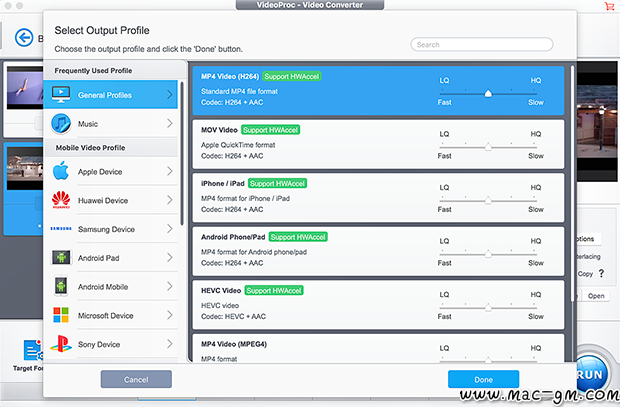Screen dimensions: 620x407
Task: Click the Android Pad robot icon
Action: coord(61,257)
